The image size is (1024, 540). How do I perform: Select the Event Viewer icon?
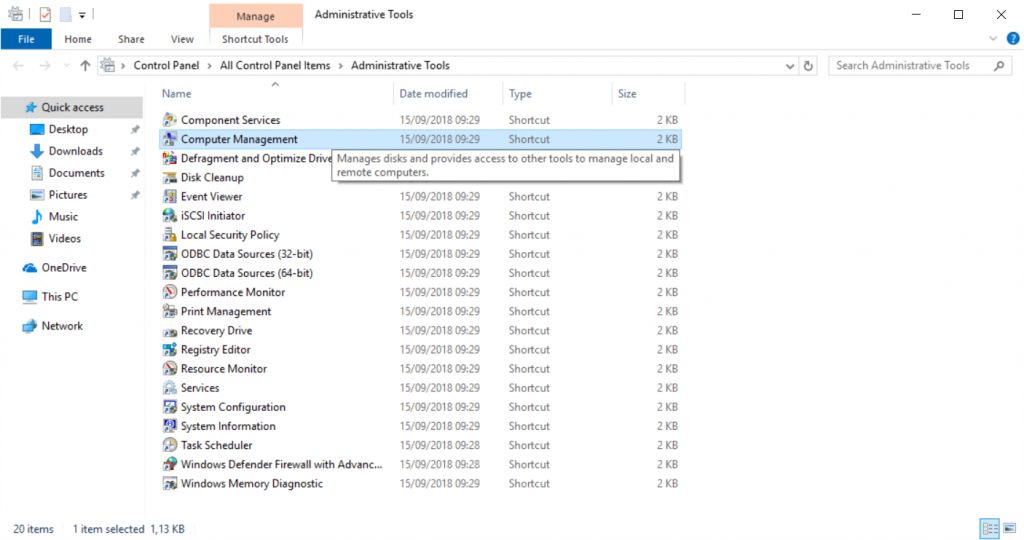click(170, 197)
